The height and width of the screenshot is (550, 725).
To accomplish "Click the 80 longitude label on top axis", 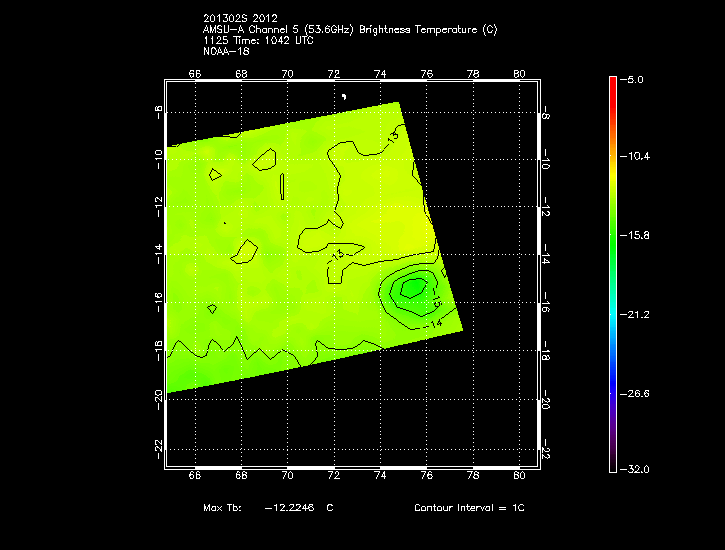I will pyautogui.click(x=519, y=73).
